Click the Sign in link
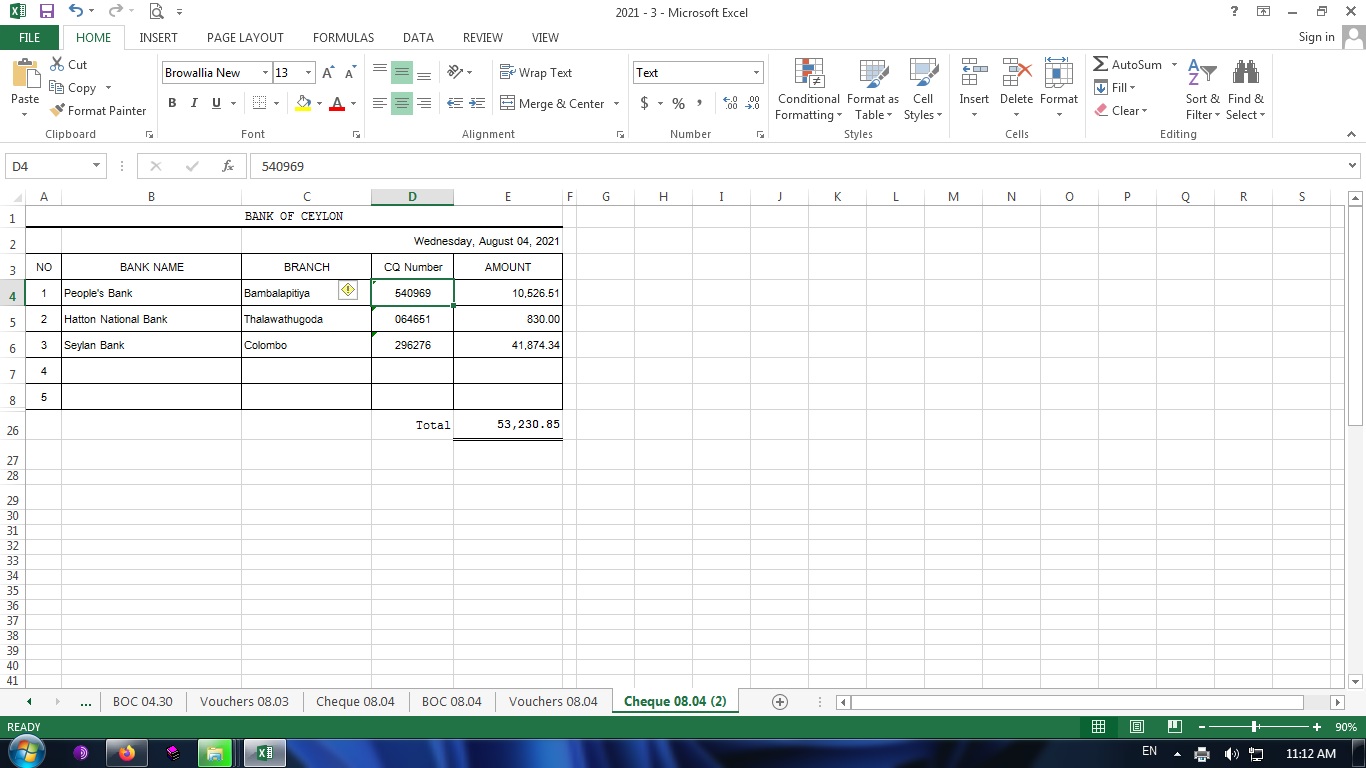 coord(1316,37)
